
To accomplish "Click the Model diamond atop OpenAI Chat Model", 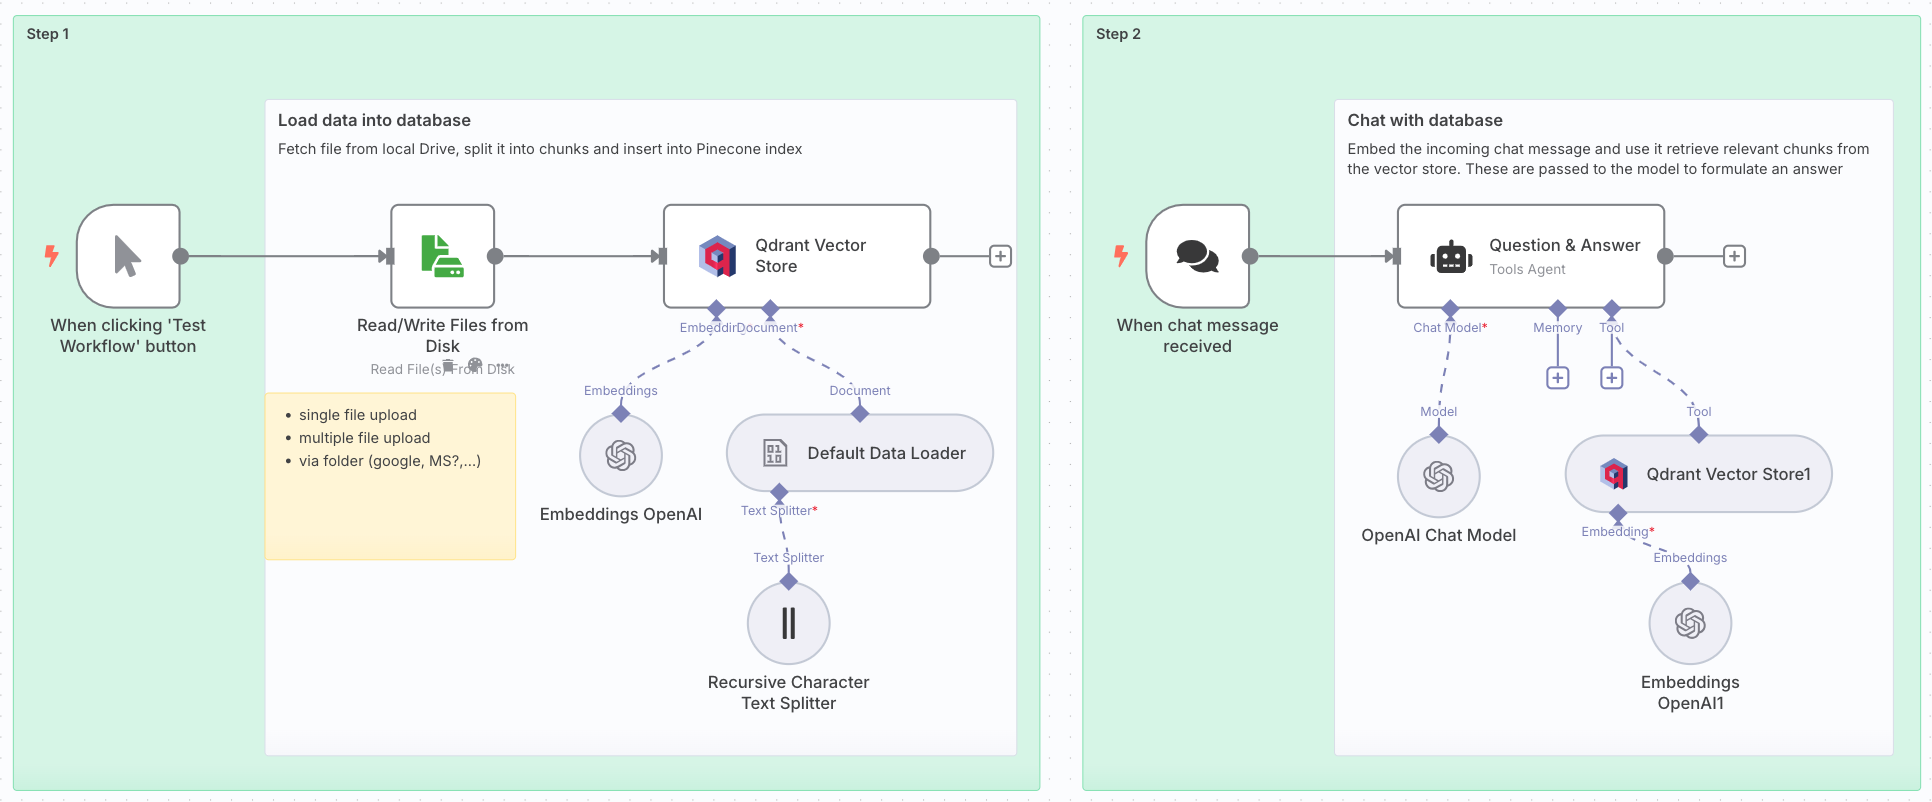I will point(1439,434).
